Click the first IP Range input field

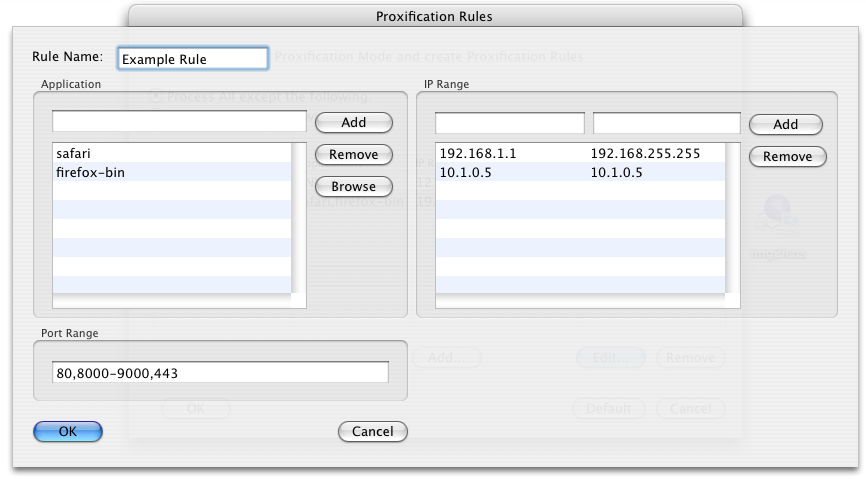pos(509,123)
